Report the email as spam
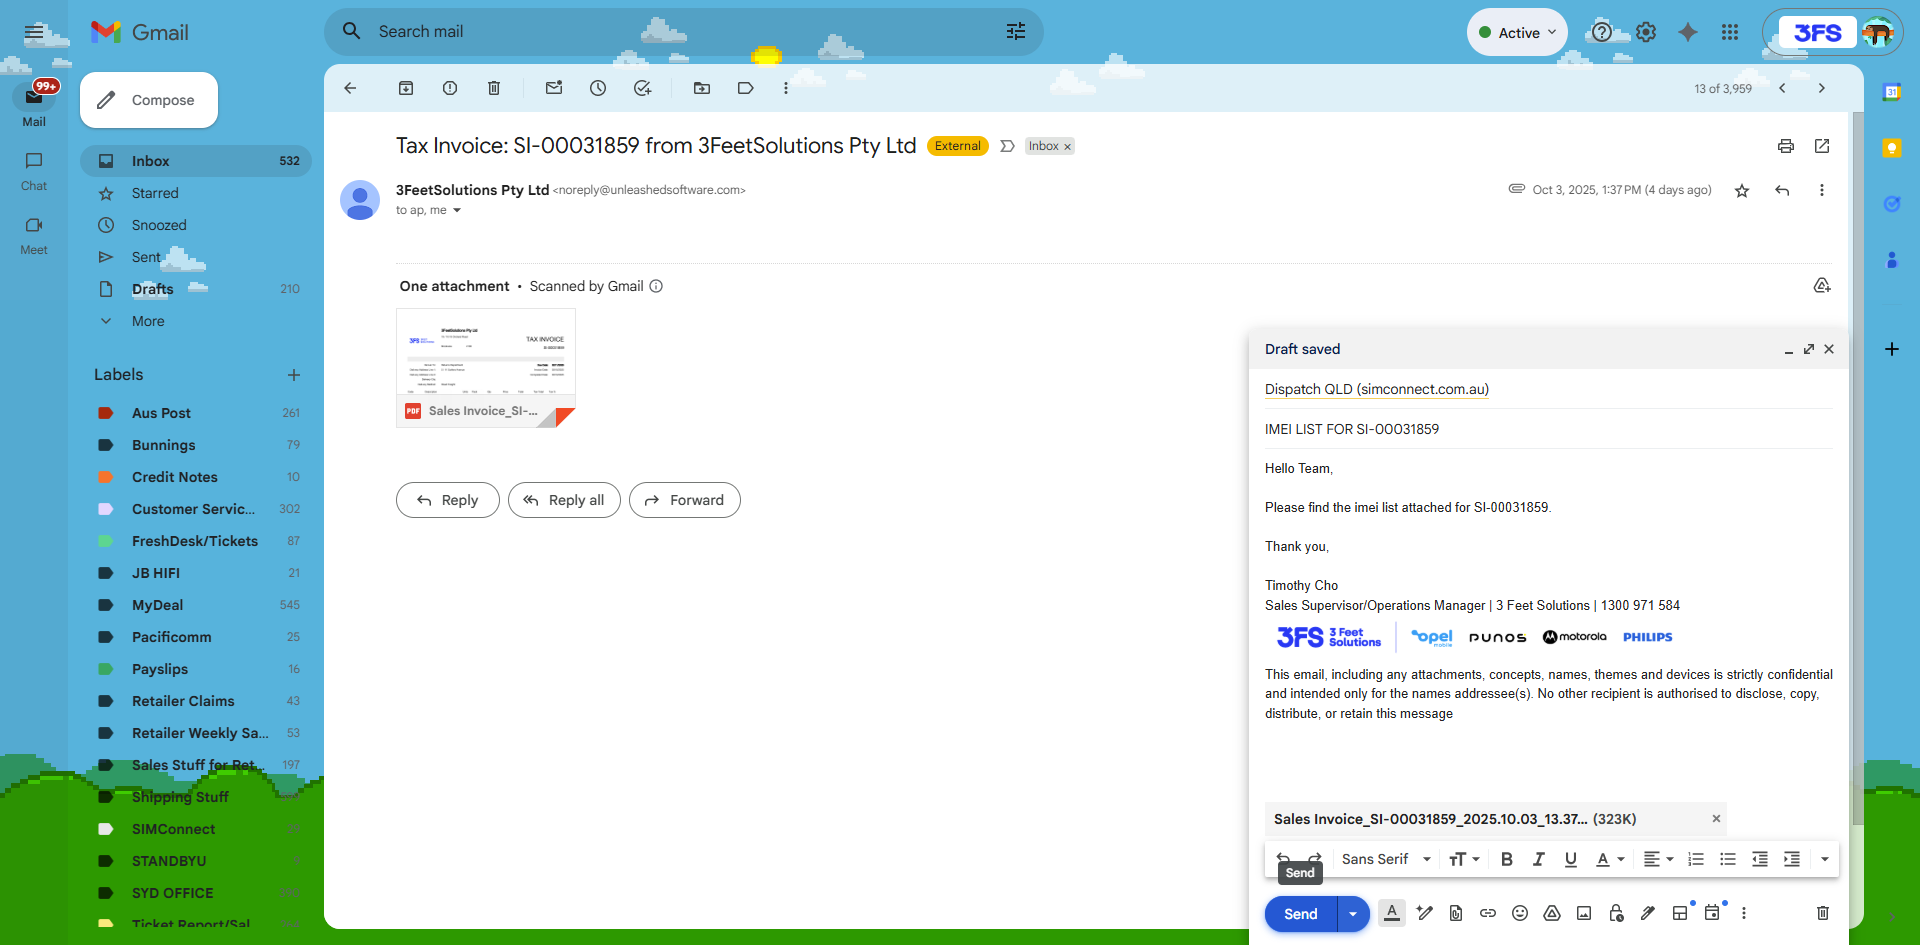Viewport: 1920px width, 945px height. coord(449,88)
